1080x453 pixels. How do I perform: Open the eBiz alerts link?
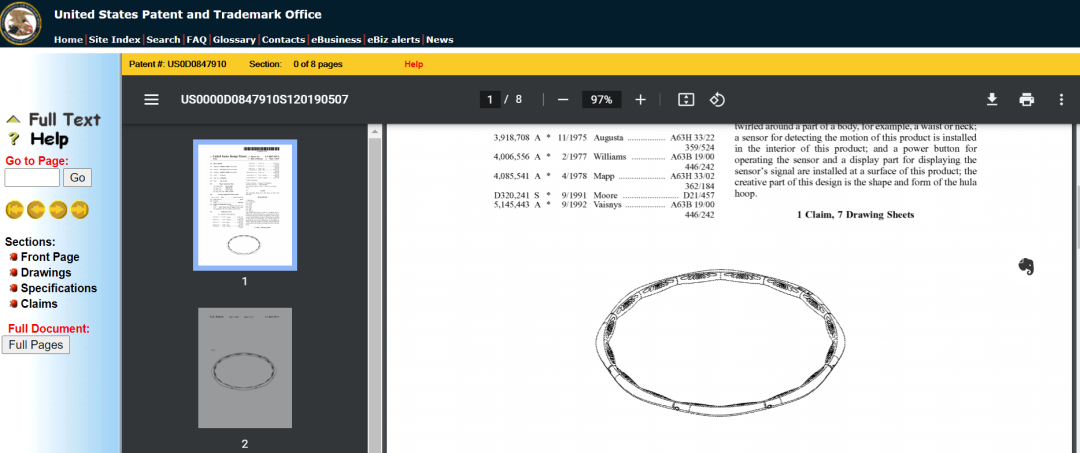393,40
